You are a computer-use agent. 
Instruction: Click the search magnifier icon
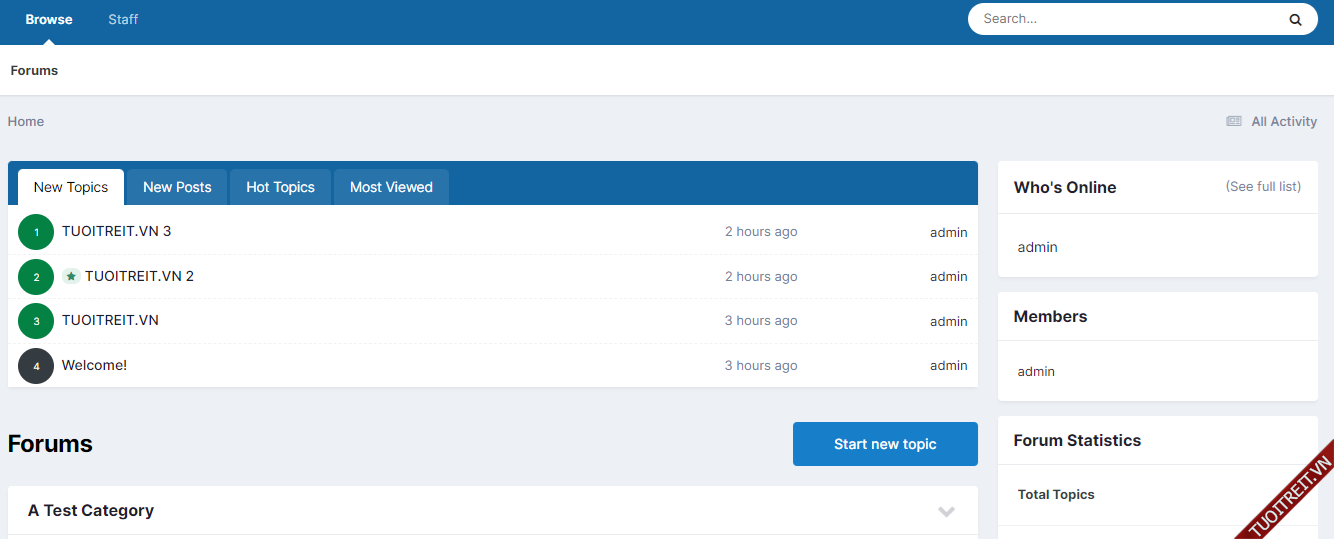point(1295,19)
